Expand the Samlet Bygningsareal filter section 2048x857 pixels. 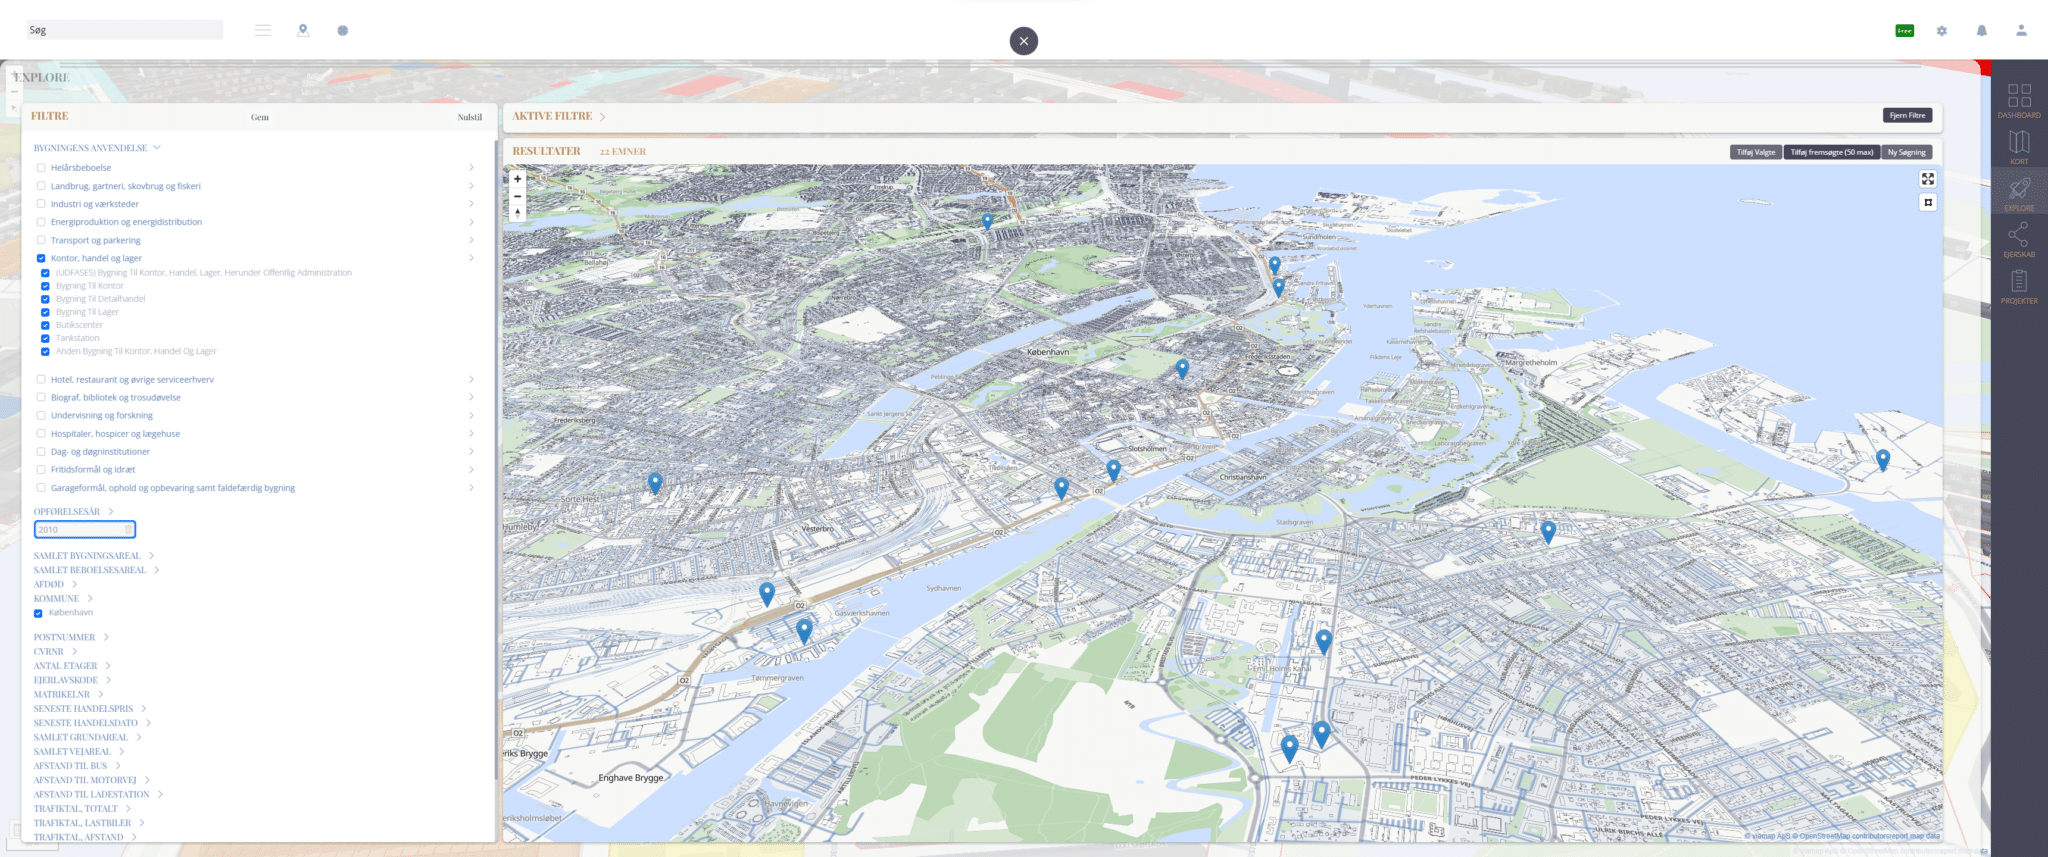151,556
